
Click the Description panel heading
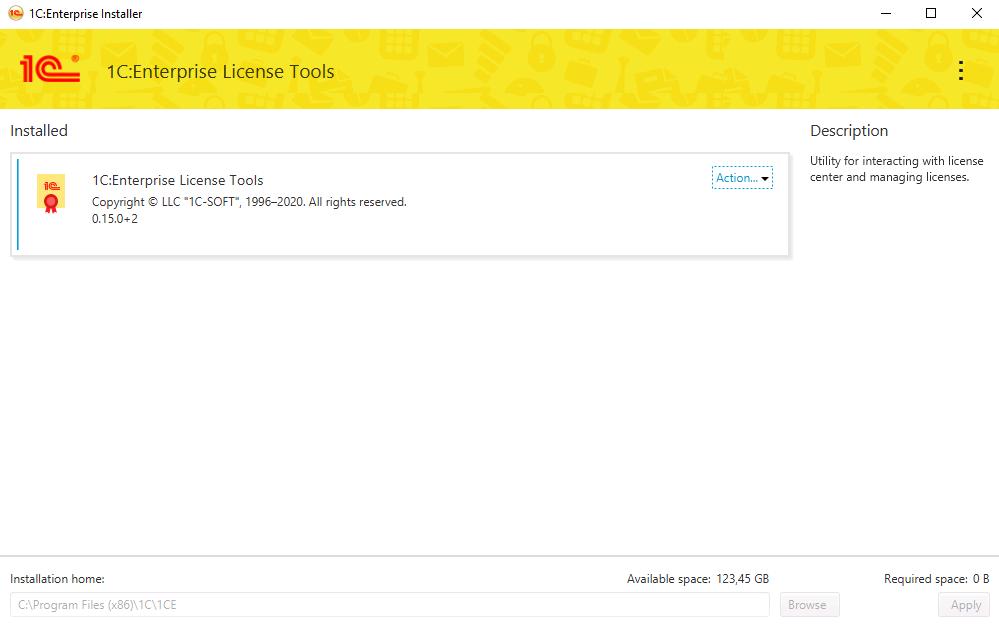coord(849,131)
